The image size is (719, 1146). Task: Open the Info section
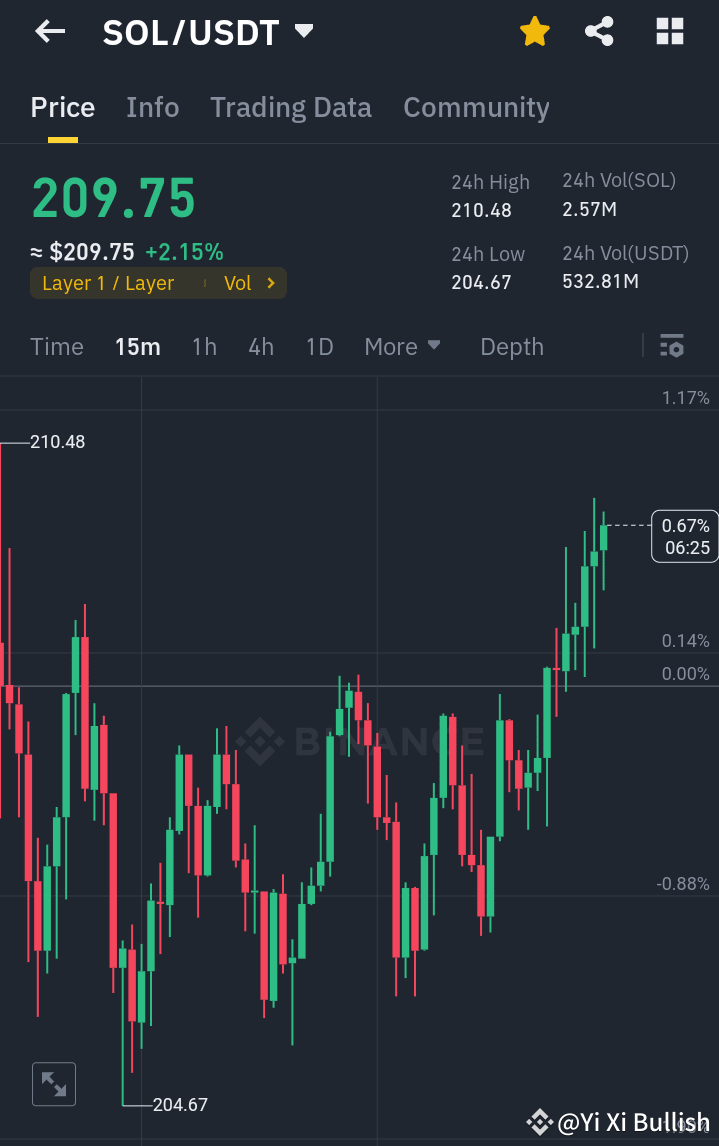pyautogui.click(x=152, y=107)
